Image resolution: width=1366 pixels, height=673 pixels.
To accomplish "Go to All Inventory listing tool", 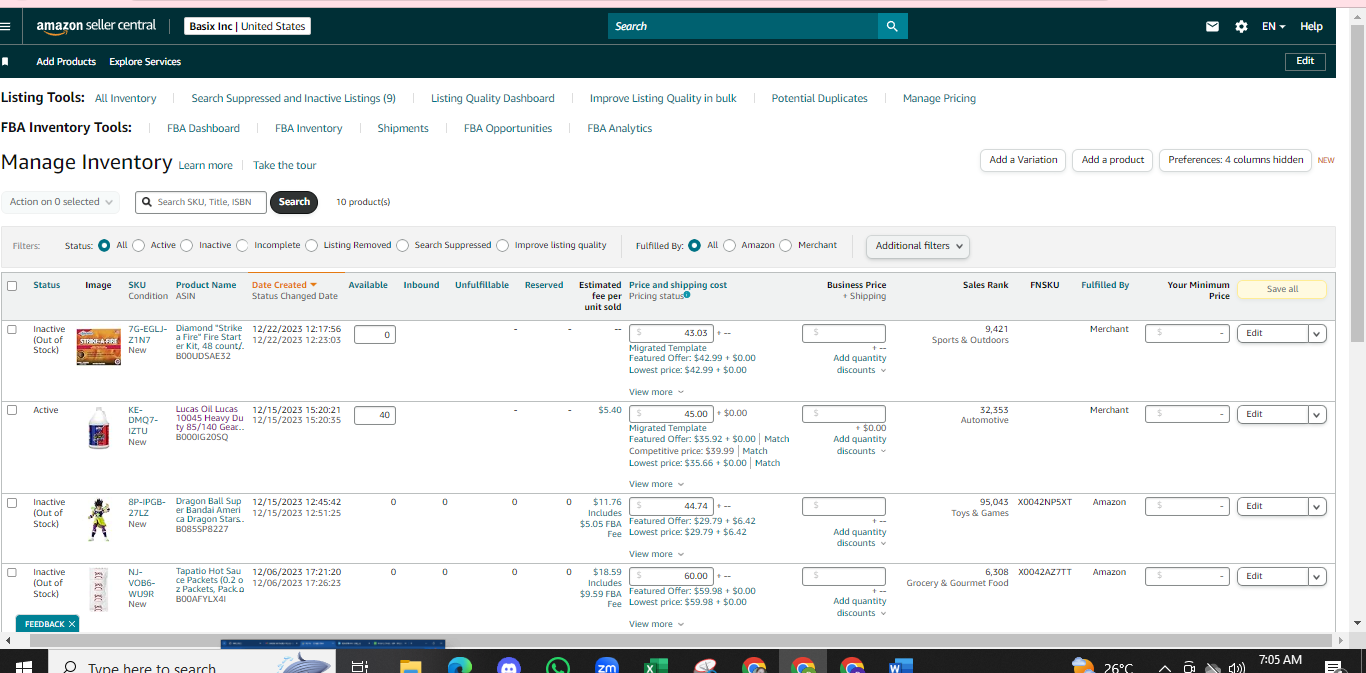I will [126, 99].
